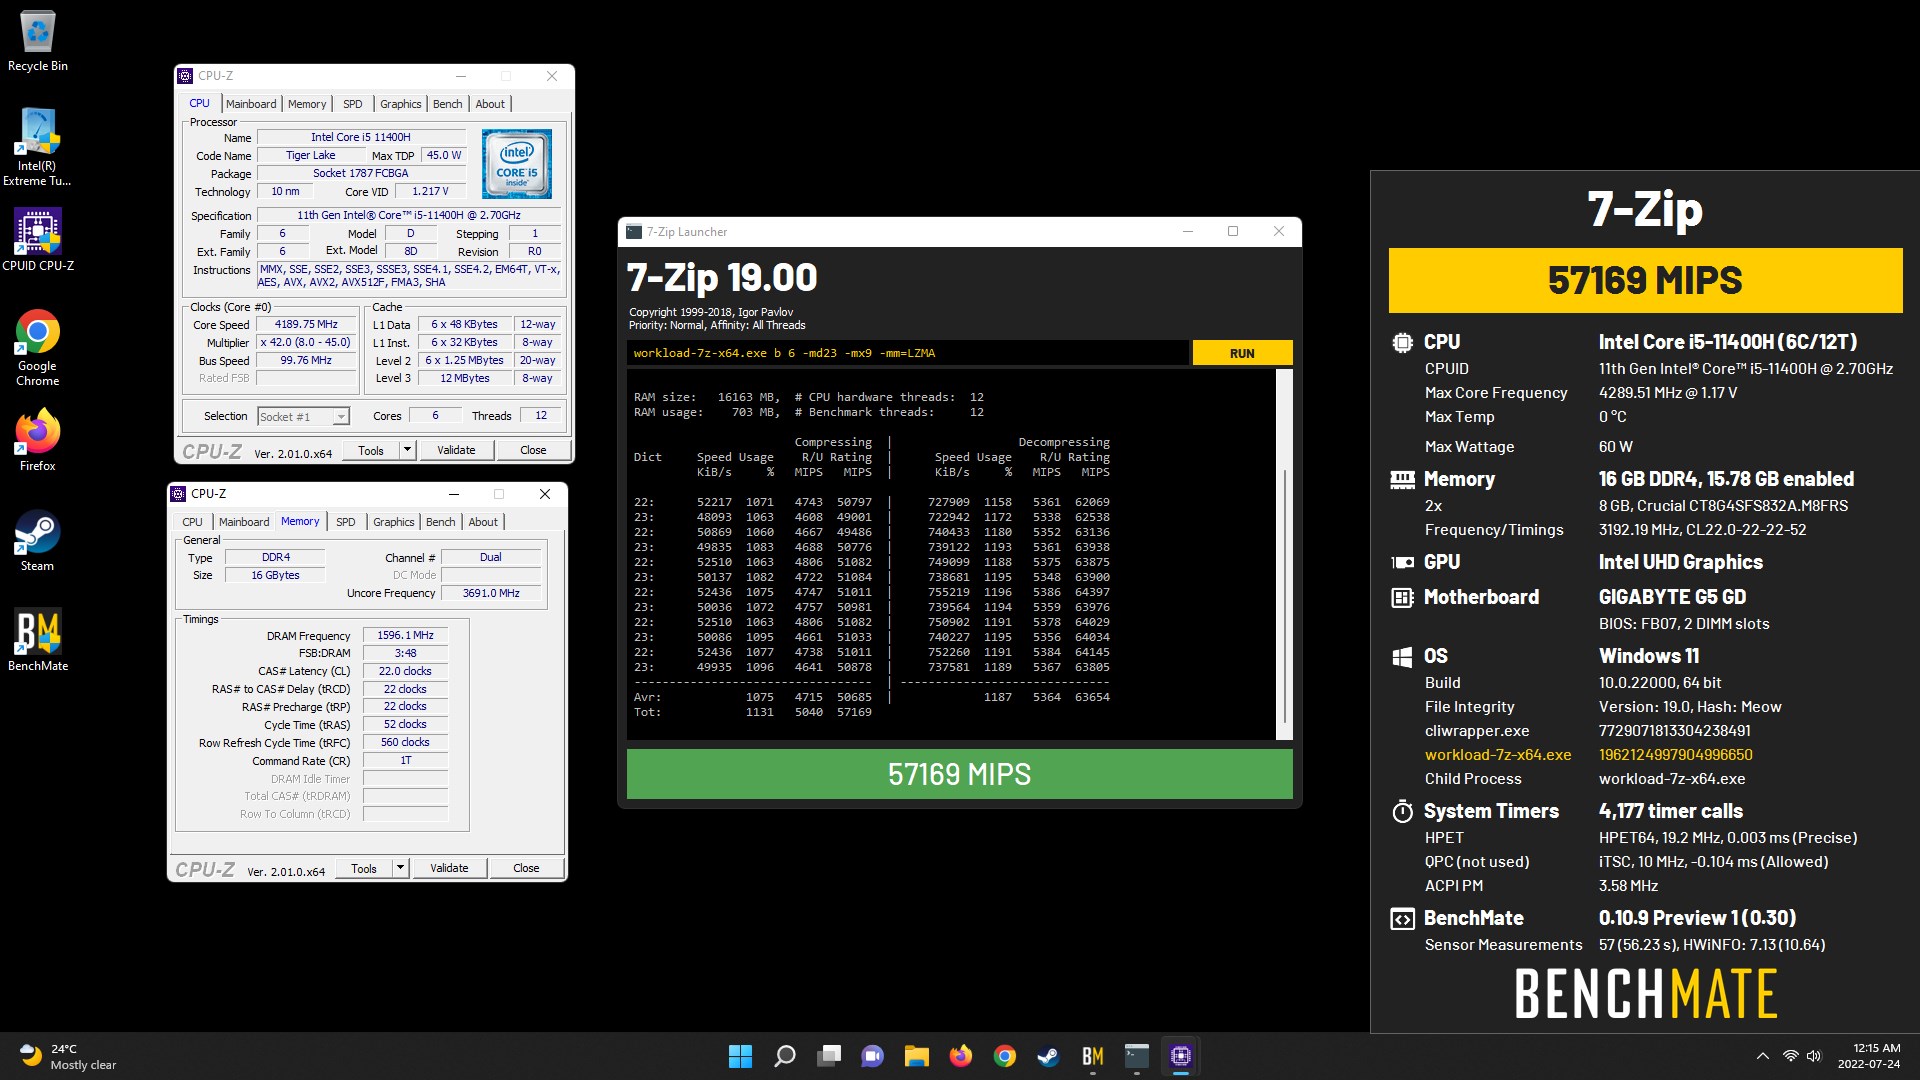Click the Windows Start button on the taskbar
The height and width of the screenshot is (1080, 1920).
point(740,1056)
